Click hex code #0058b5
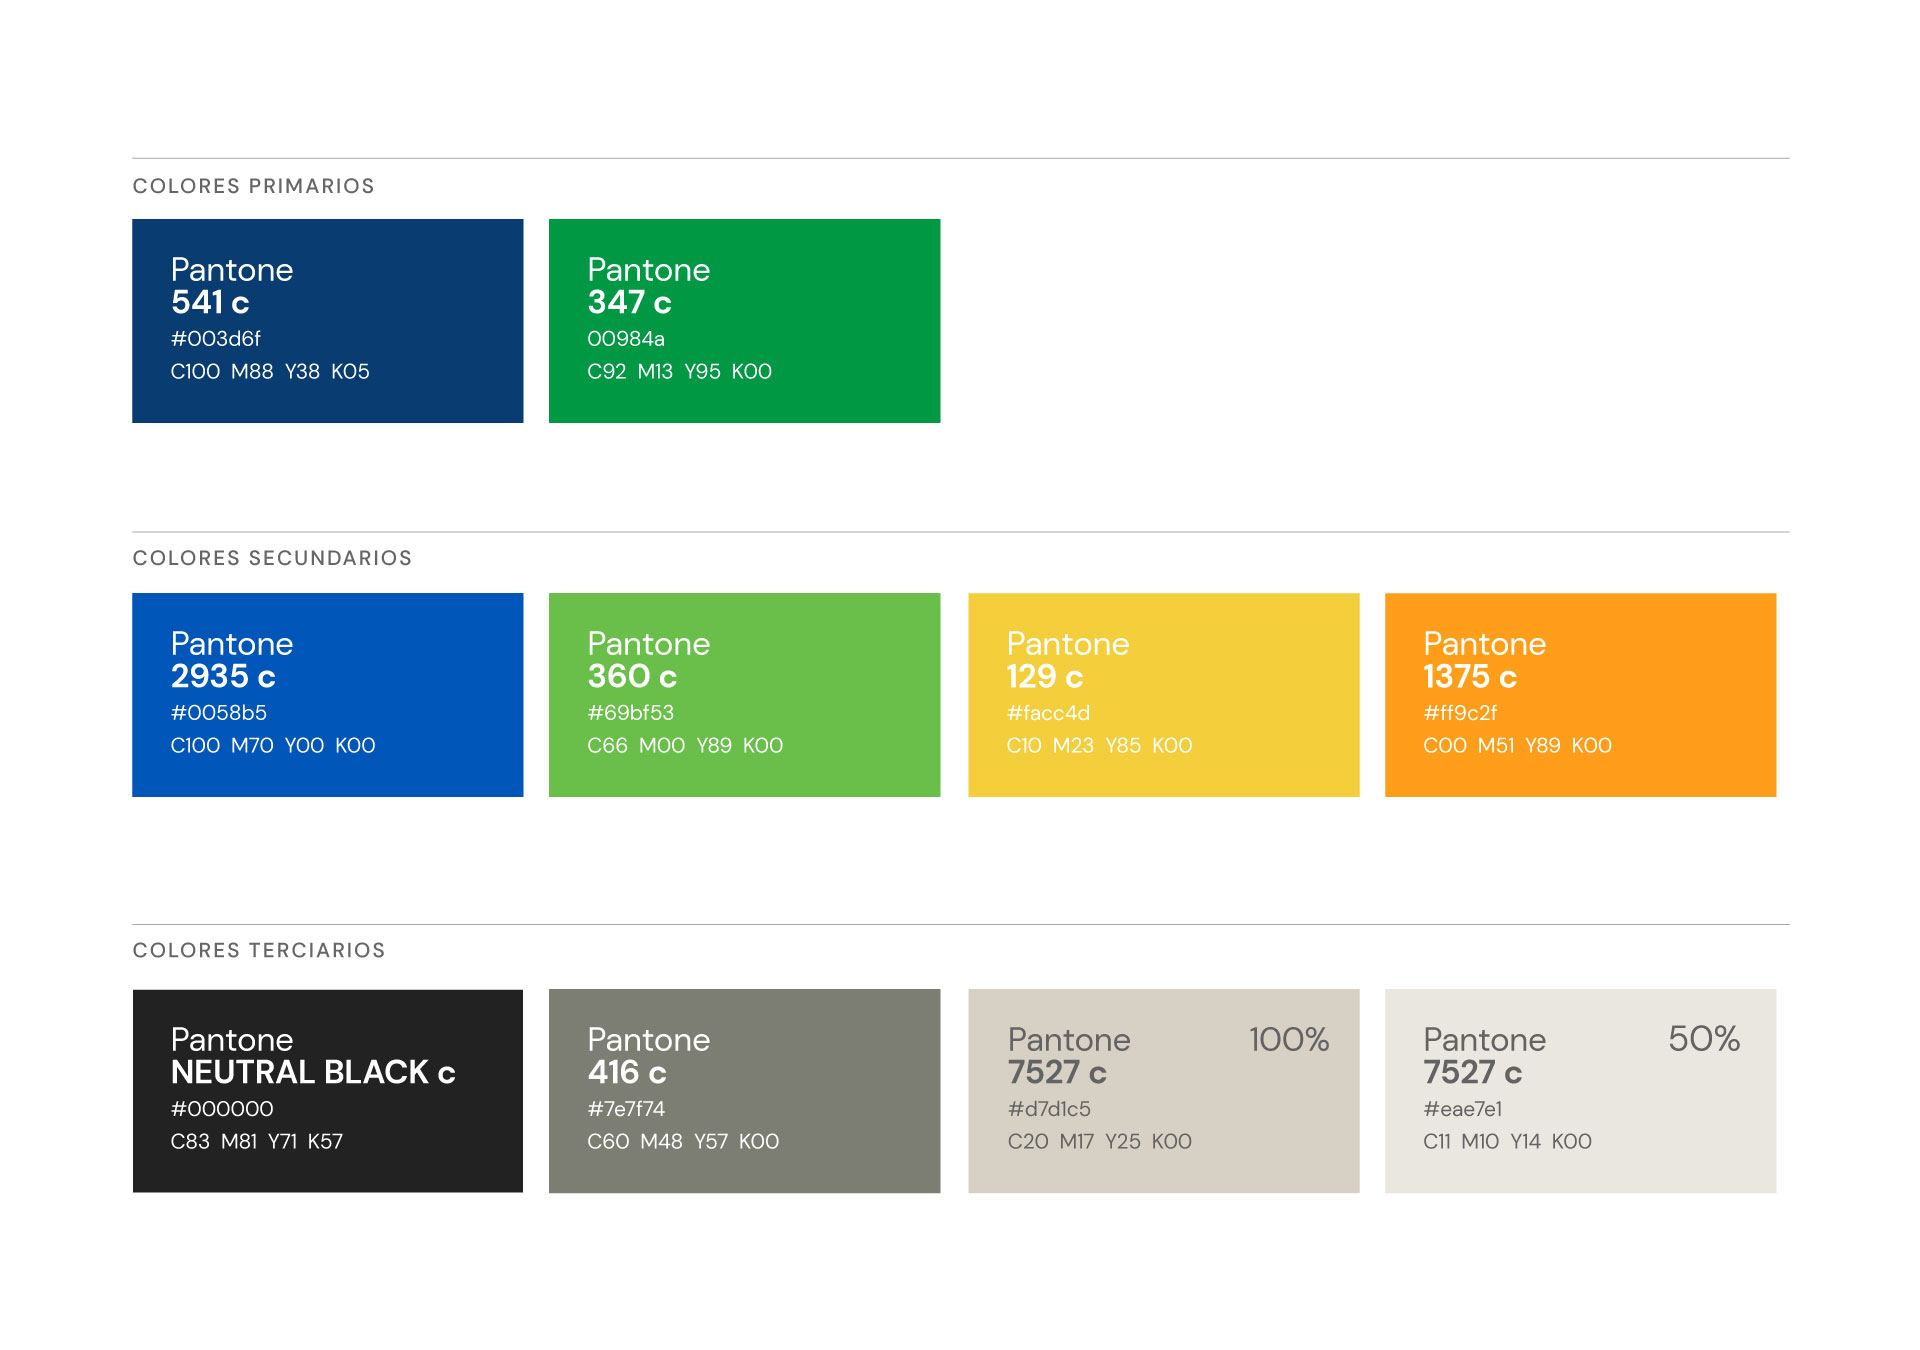Screen dimensions: 1920x1350 pyautogui.click(x=219, y=713)
